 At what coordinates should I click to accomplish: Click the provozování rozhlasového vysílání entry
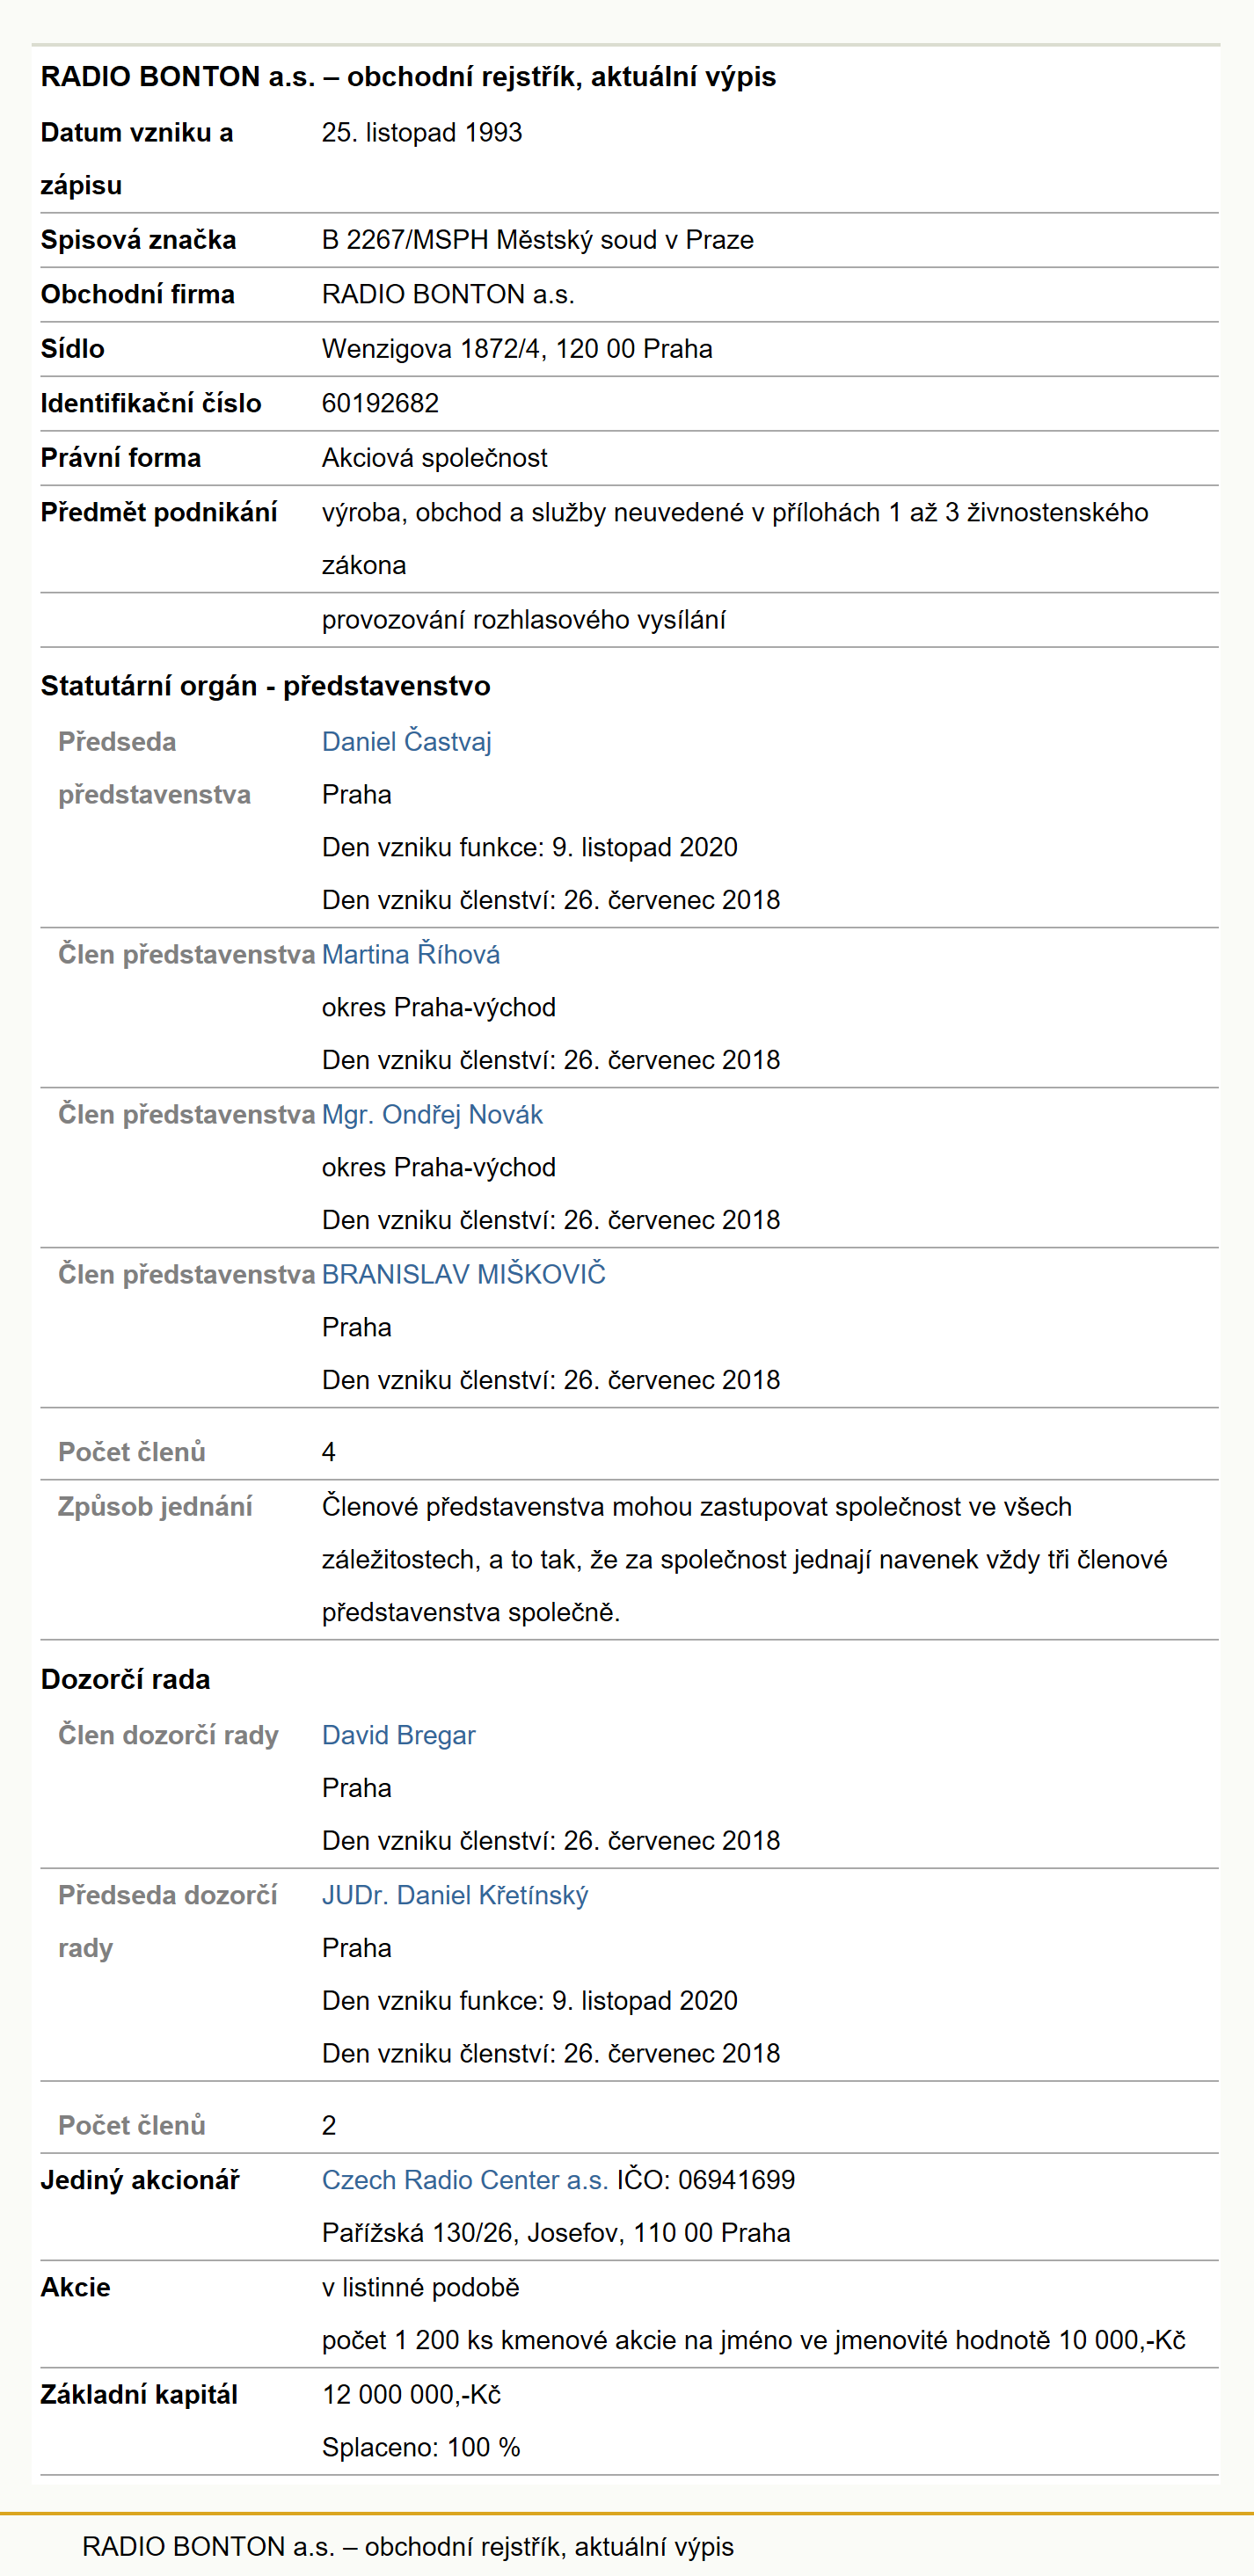523,620
